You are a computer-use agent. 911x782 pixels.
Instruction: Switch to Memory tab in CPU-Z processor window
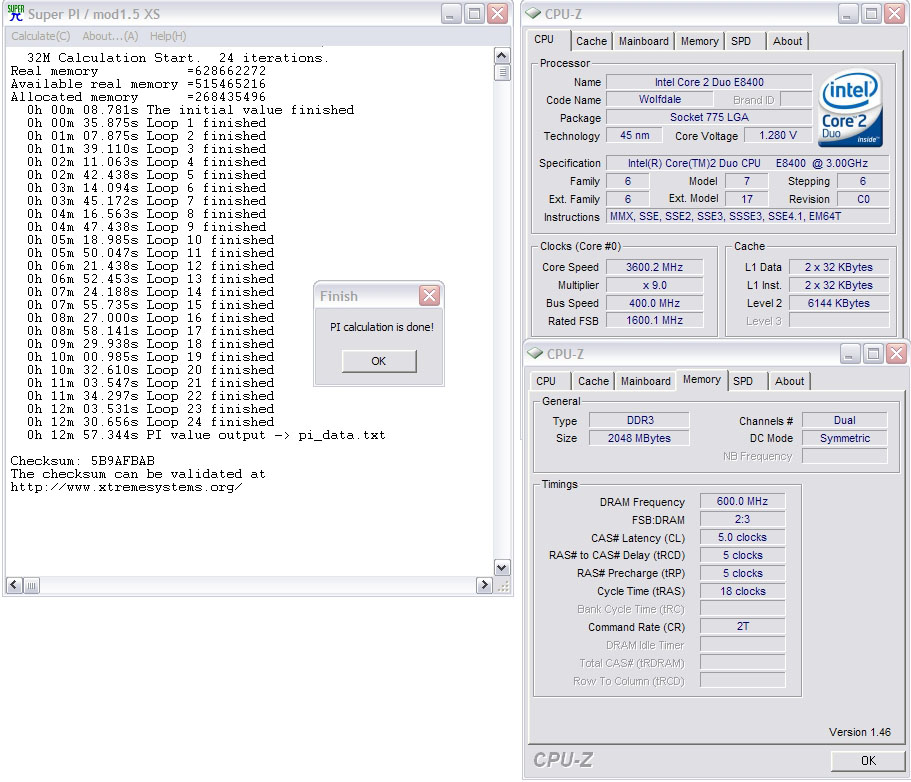700,41
